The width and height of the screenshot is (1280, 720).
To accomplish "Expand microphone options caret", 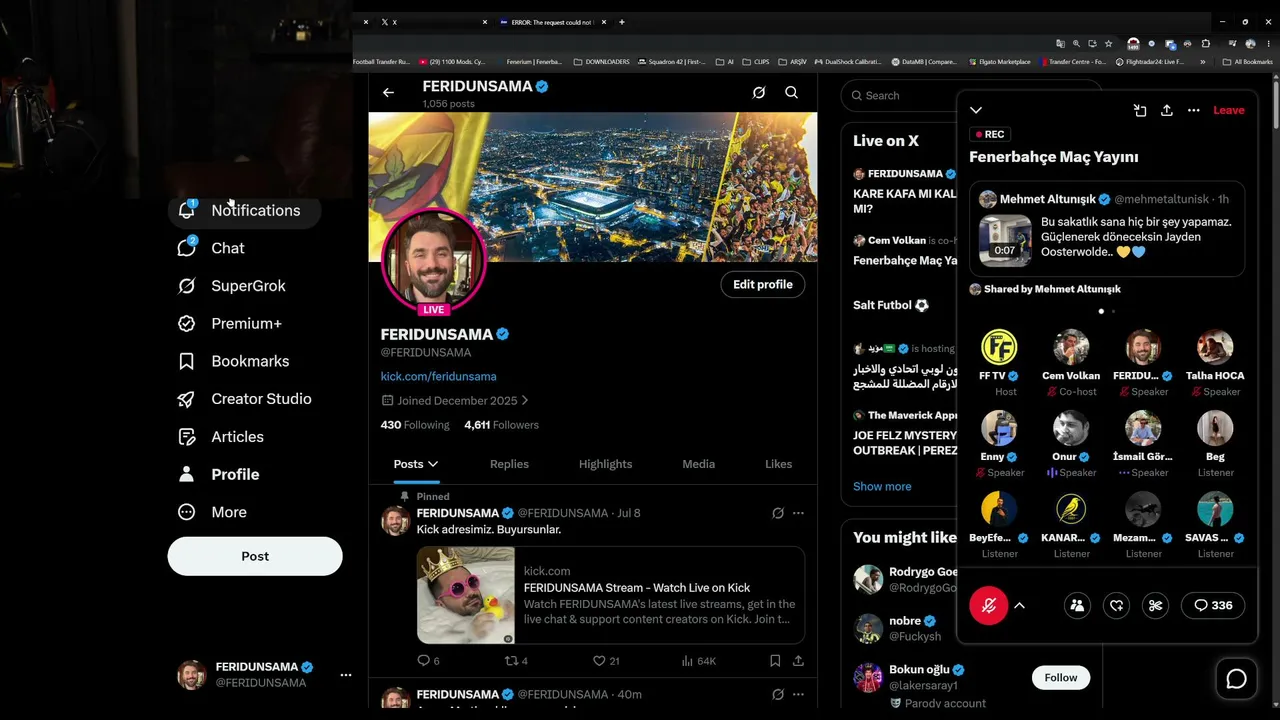I will [x=1020, y=605].
